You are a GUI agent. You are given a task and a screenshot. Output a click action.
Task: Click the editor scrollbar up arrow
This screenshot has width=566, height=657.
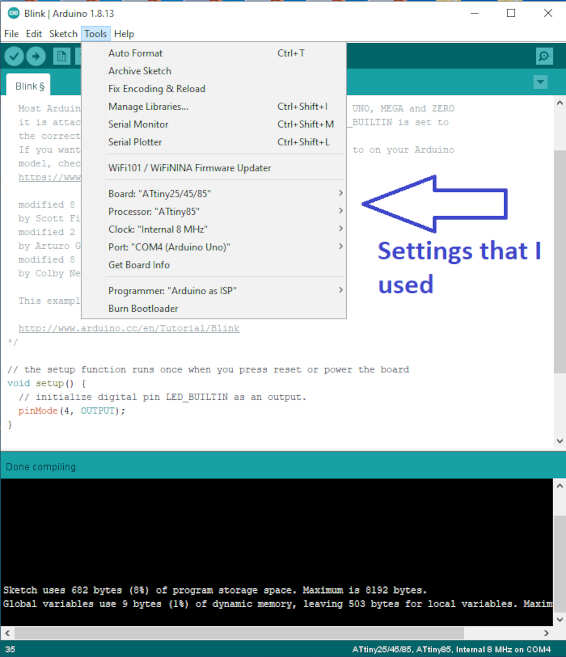click(x=560, y=103)
